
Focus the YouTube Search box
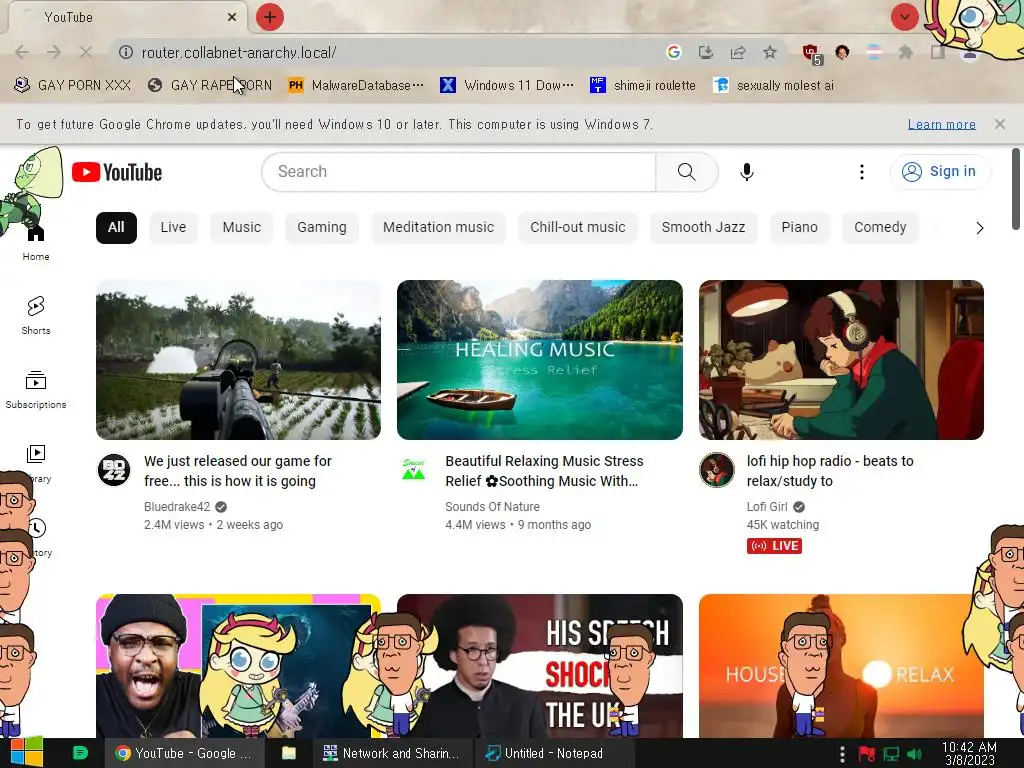pos(458,172)
